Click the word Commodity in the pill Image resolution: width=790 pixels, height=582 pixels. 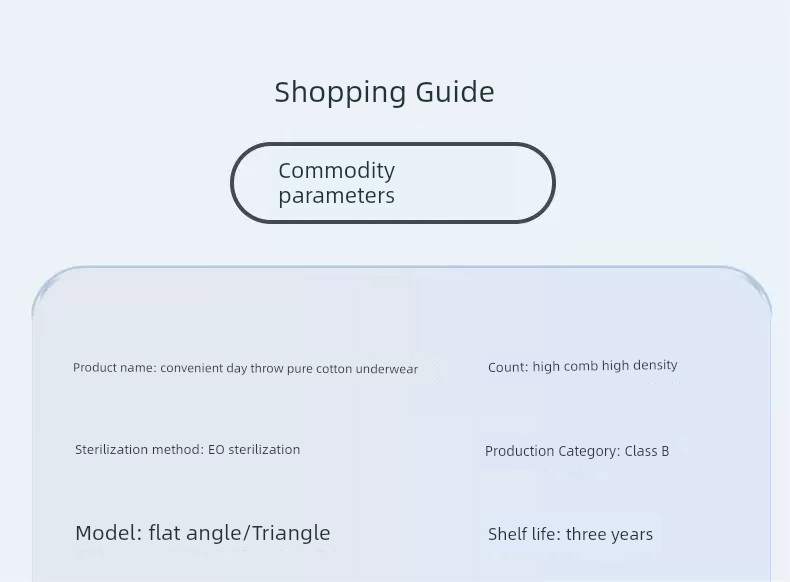[337, 170]
